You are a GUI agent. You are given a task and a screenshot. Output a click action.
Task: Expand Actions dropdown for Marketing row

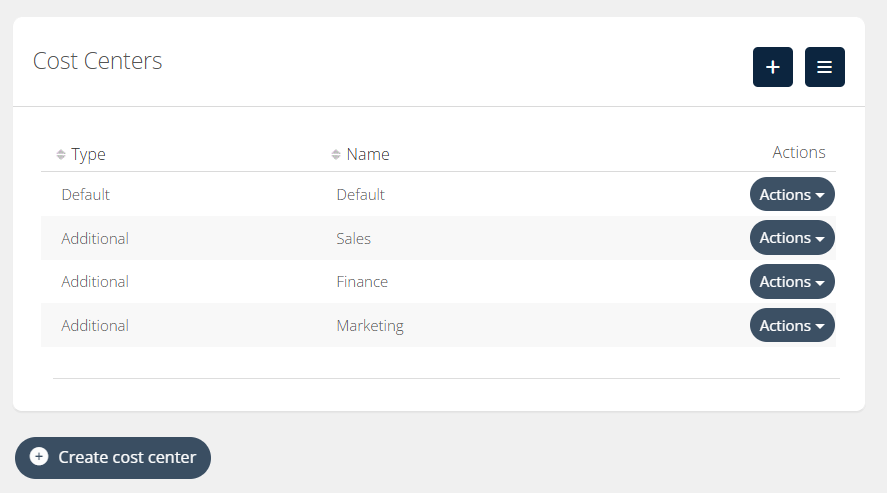coord(791,326)
